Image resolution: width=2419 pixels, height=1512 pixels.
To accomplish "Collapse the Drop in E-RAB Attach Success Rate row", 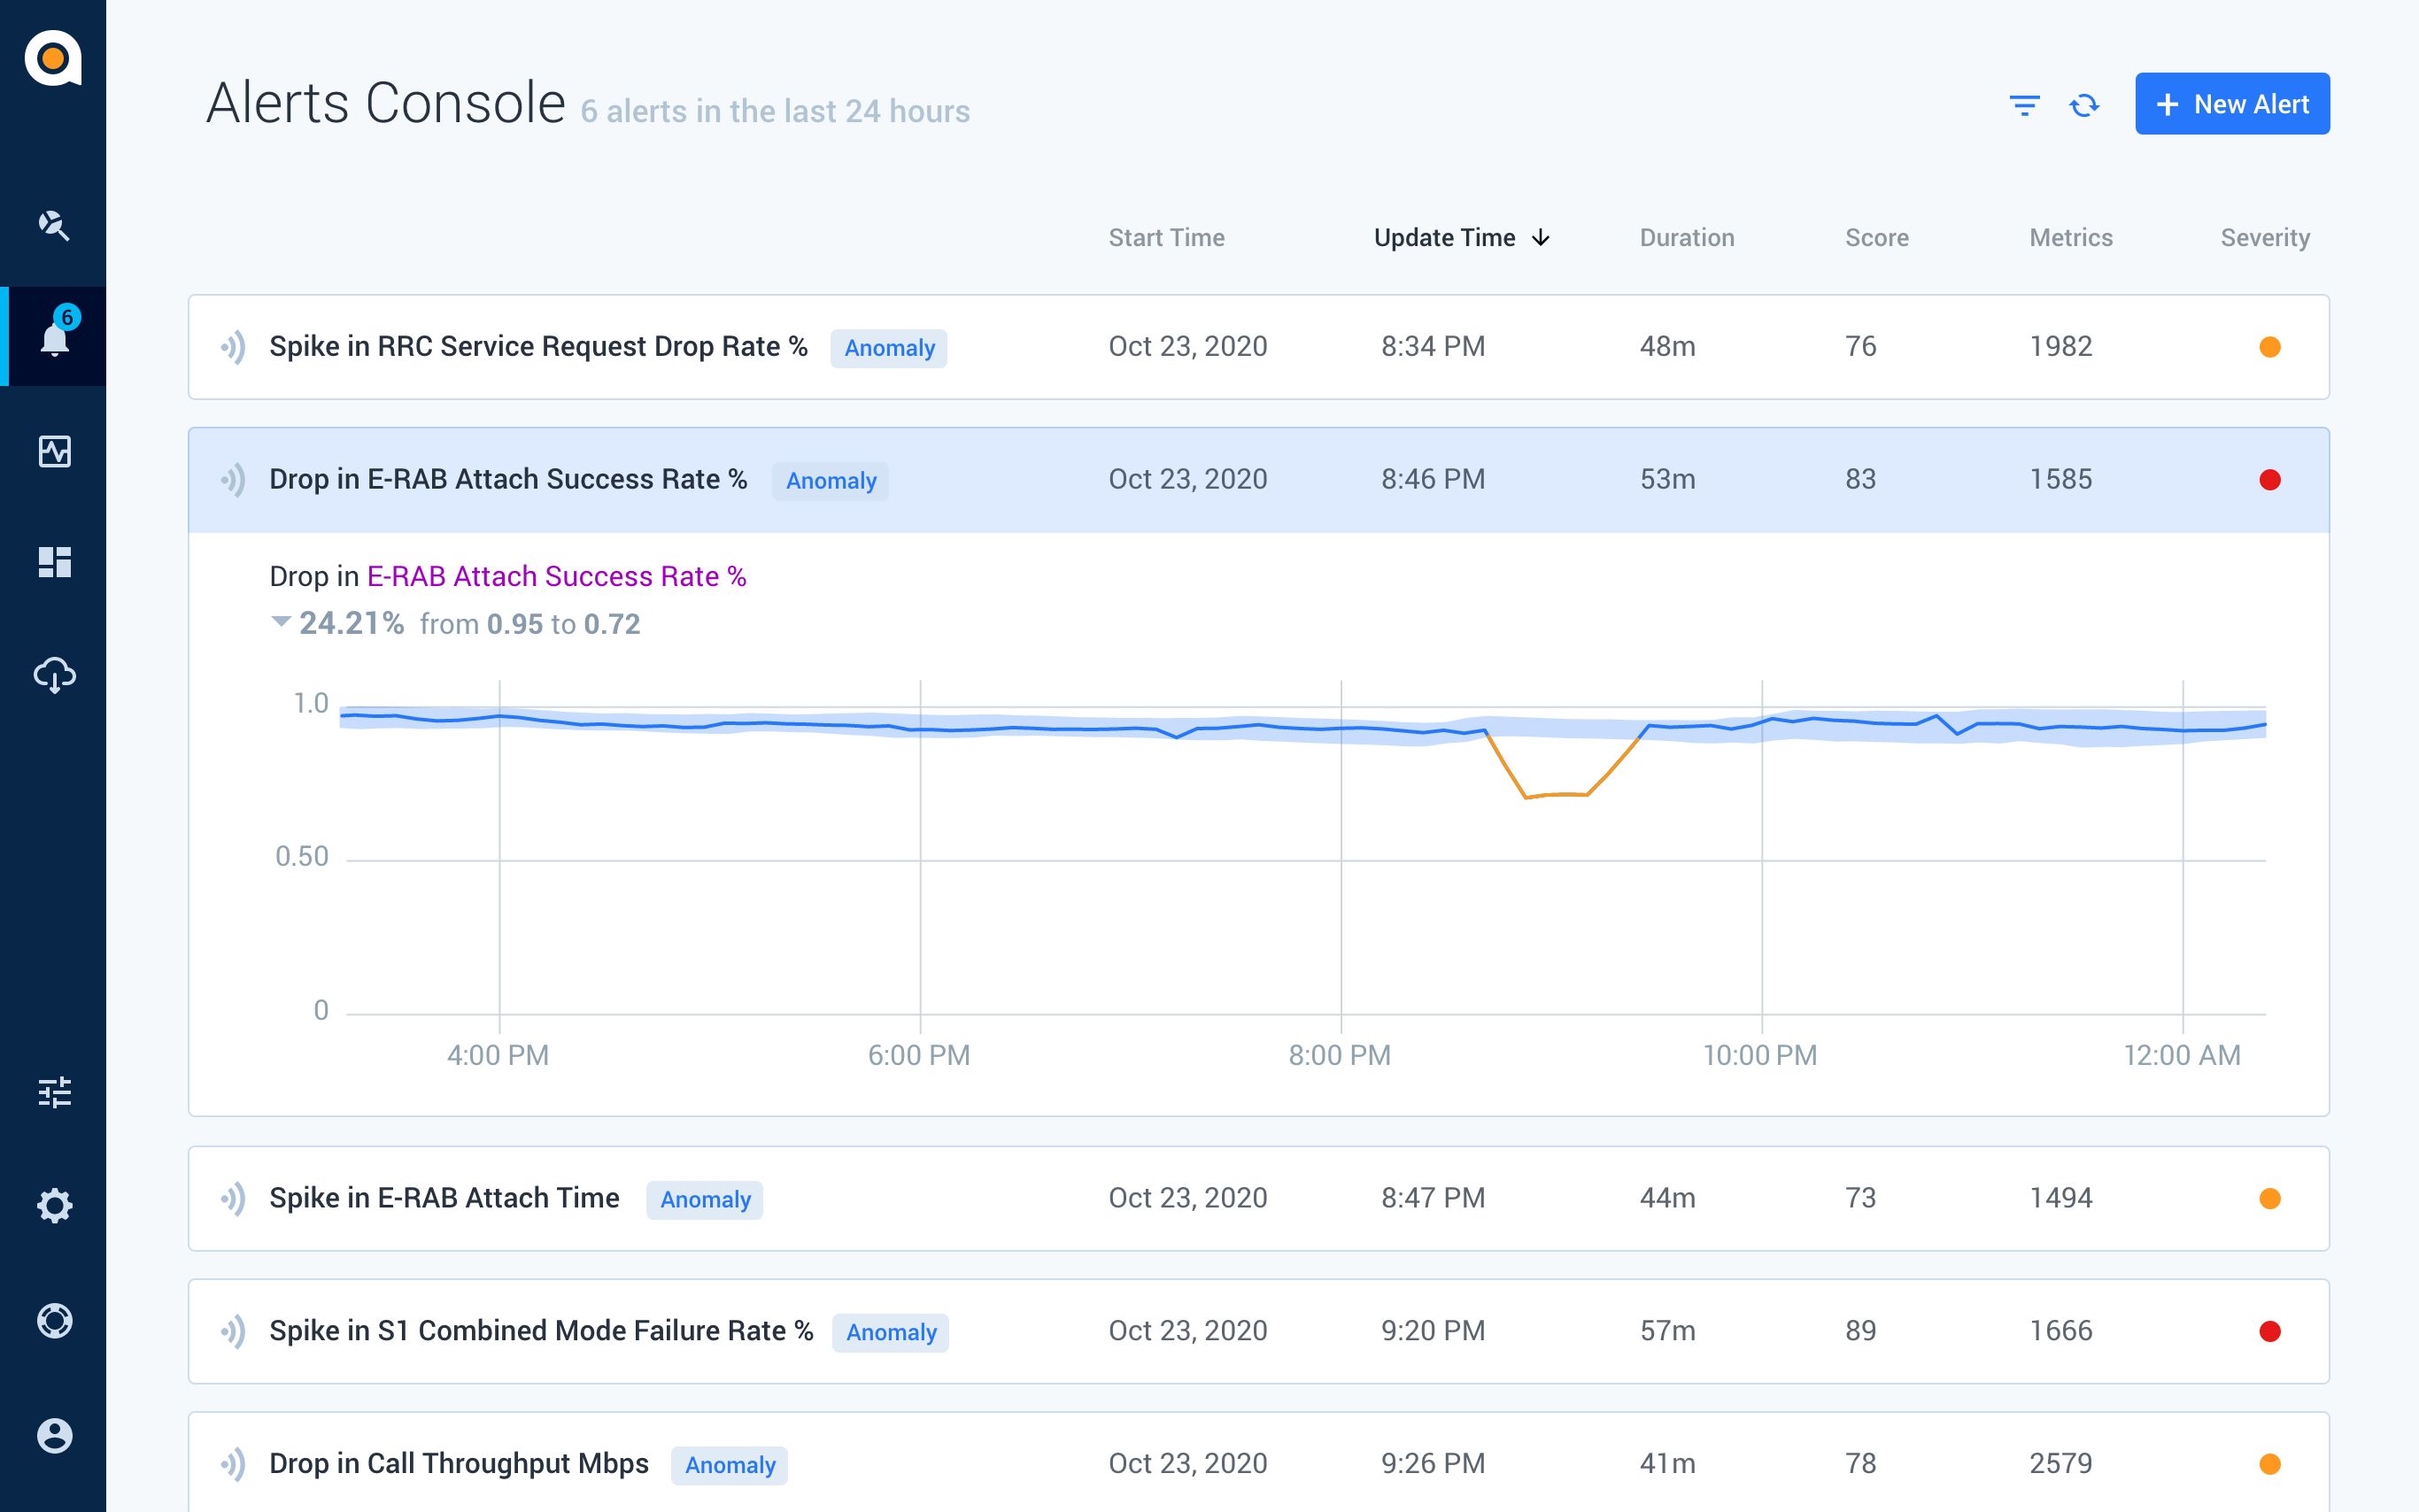I will pos(1258,480).
